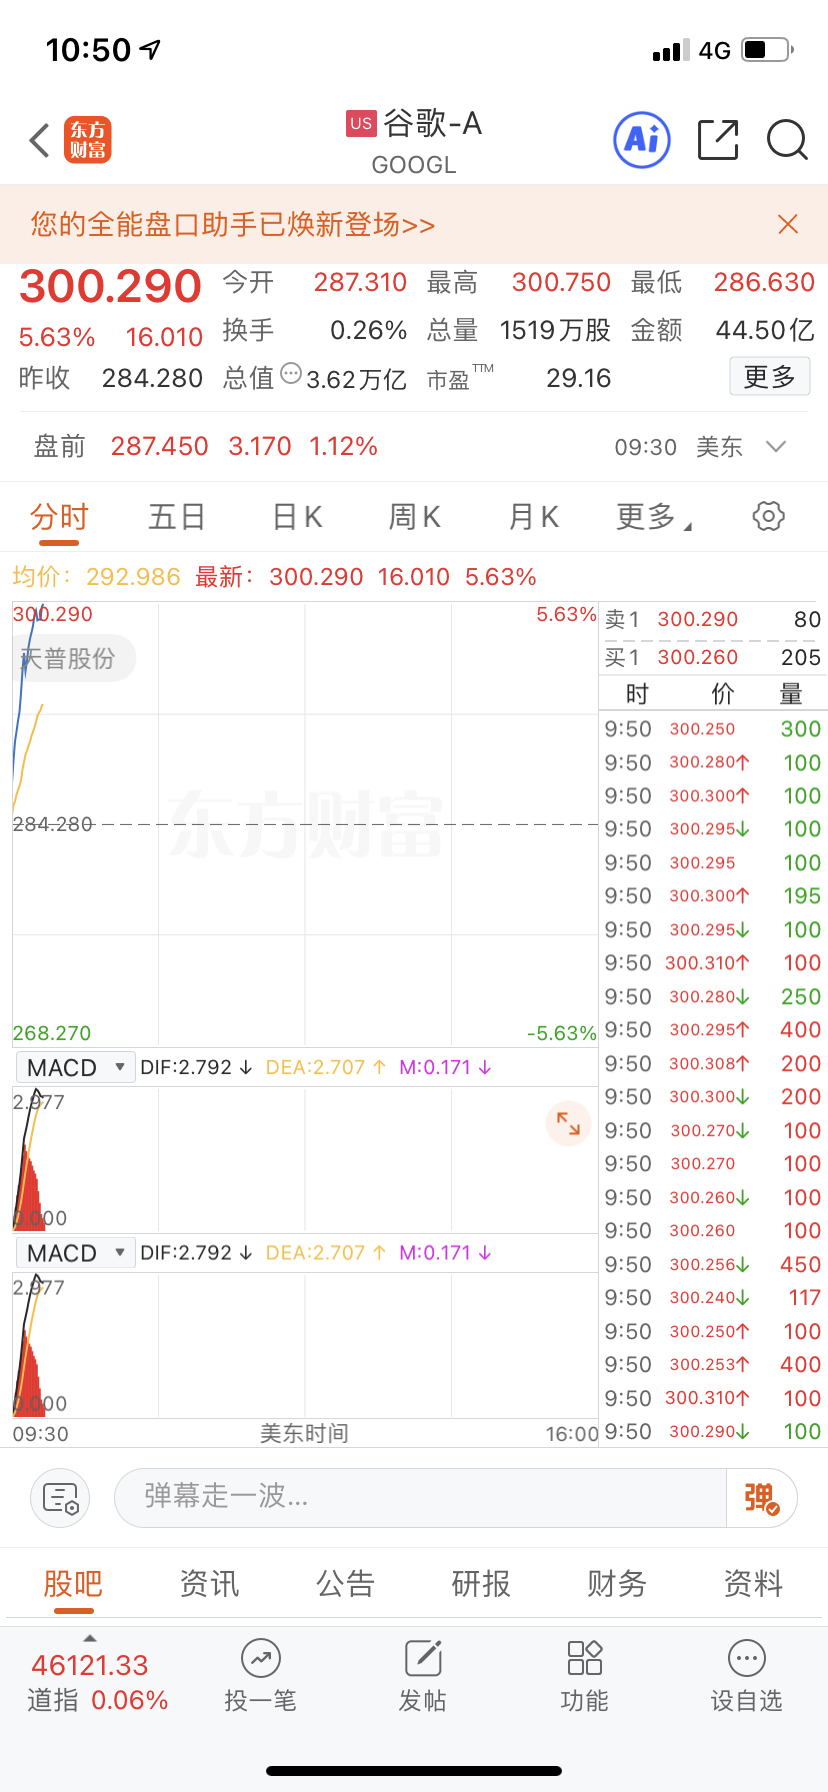
Task: Expand chart with fullscreen arrows icon
Action: click(568, 1123)
